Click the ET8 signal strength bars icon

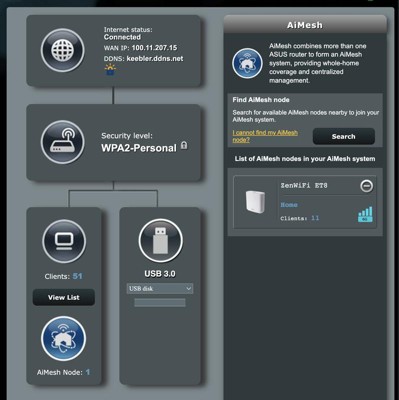(x=365, y=214)
